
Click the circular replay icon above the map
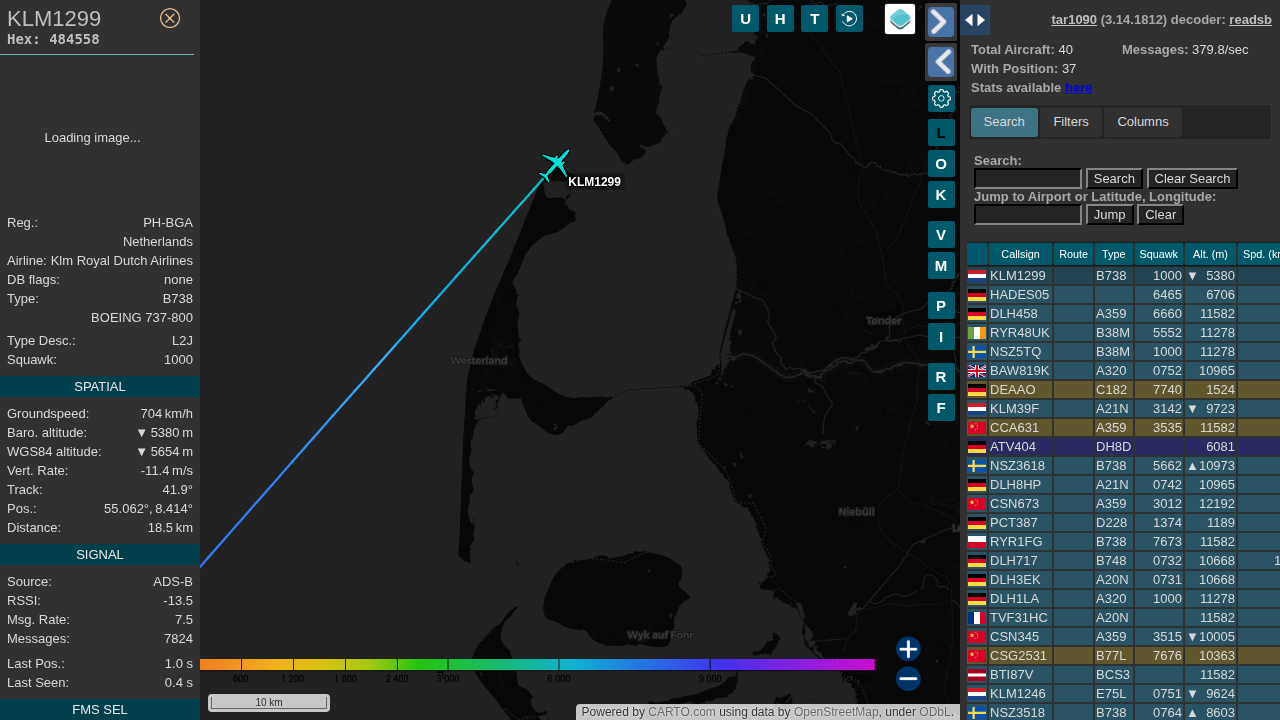click(x=849, y=18)
